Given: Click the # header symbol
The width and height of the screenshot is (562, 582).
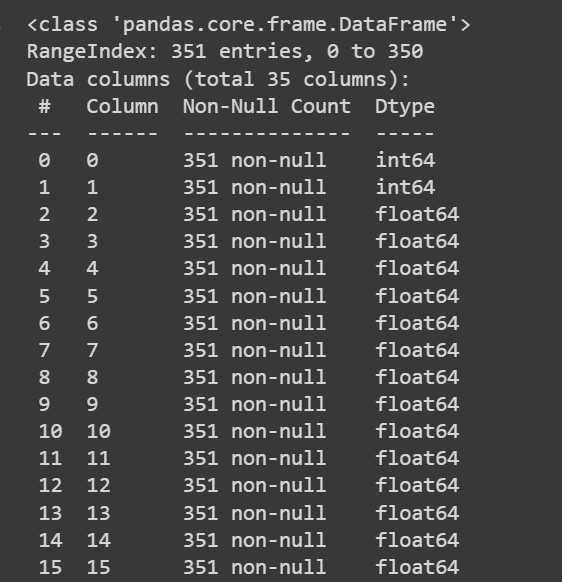Looking at the screenshot, I should point(45,107).
